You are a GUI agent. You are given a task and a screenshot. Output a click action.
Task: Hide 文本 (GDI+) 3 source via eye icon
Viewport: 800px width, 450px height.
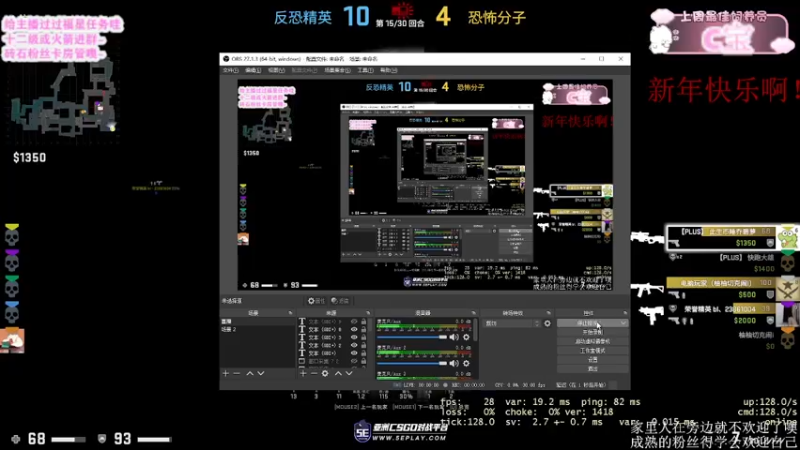(354, 337)
